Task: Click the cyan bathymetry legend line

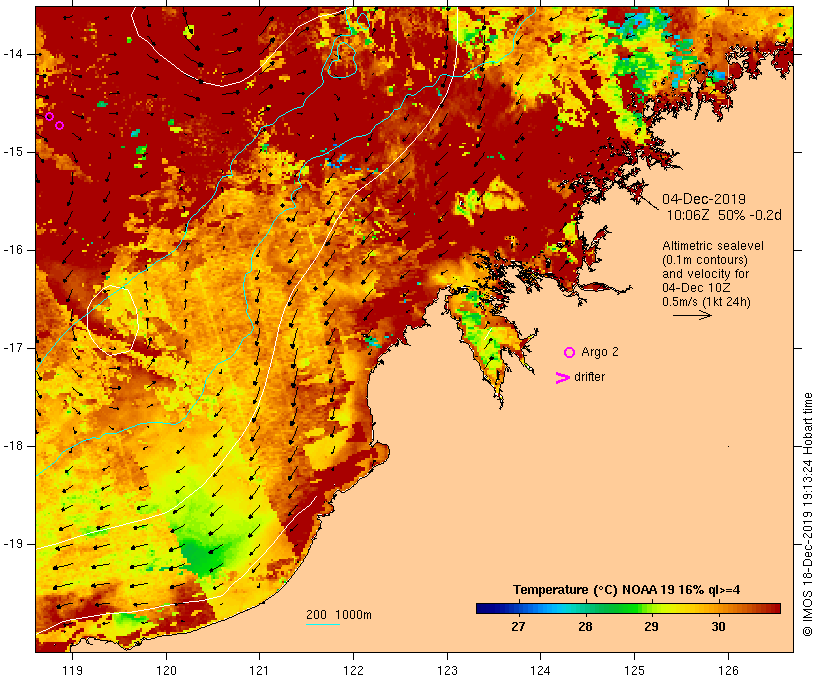Action: [x=323, y=624]
